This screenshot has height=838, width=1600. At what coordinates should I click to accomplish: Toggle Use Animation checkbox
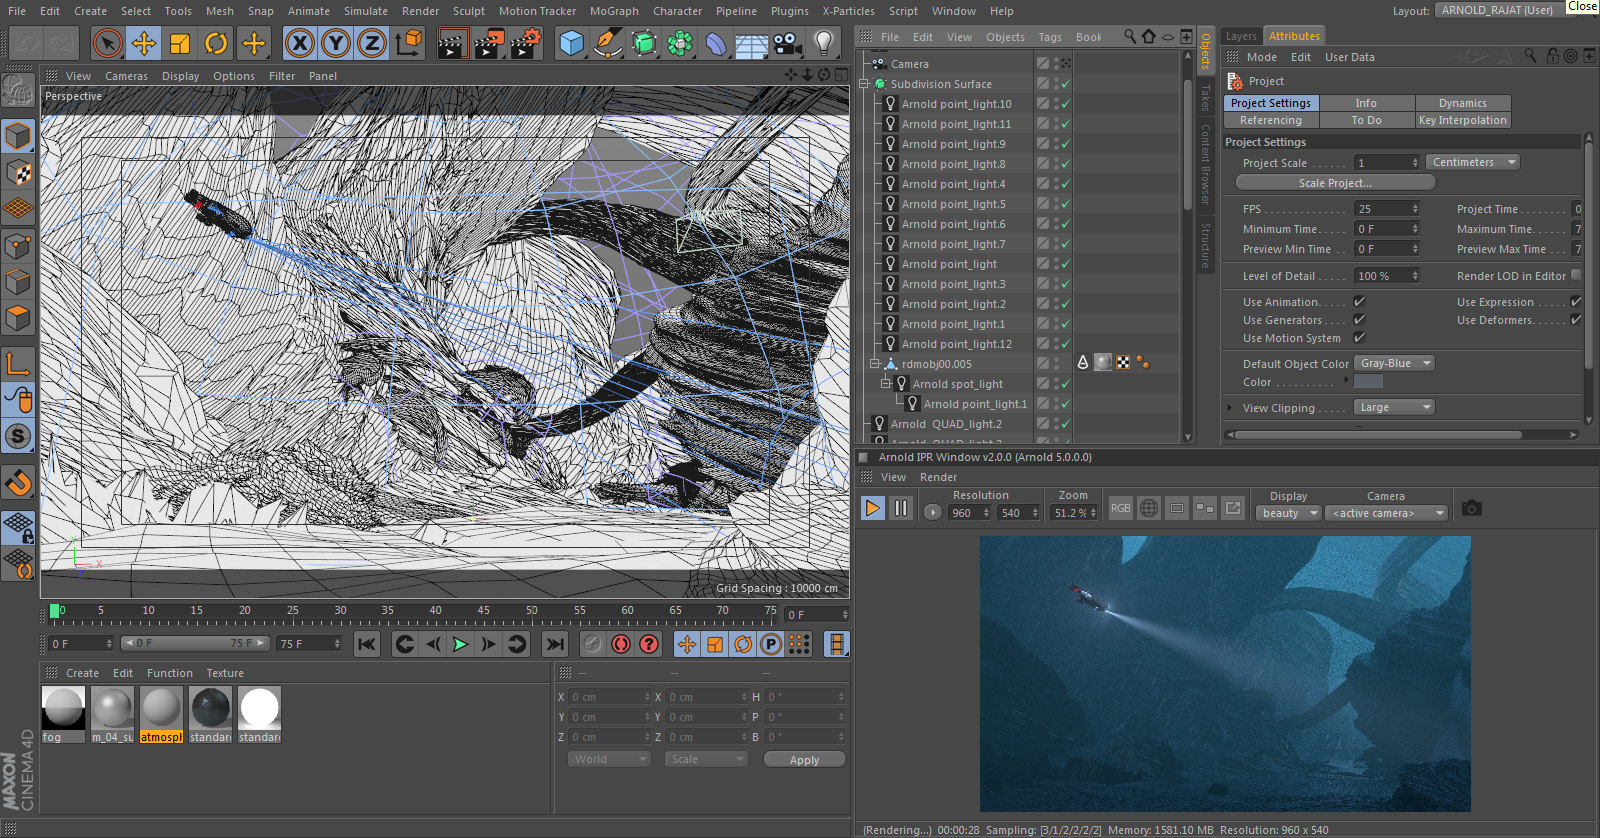pos(1359,301)
